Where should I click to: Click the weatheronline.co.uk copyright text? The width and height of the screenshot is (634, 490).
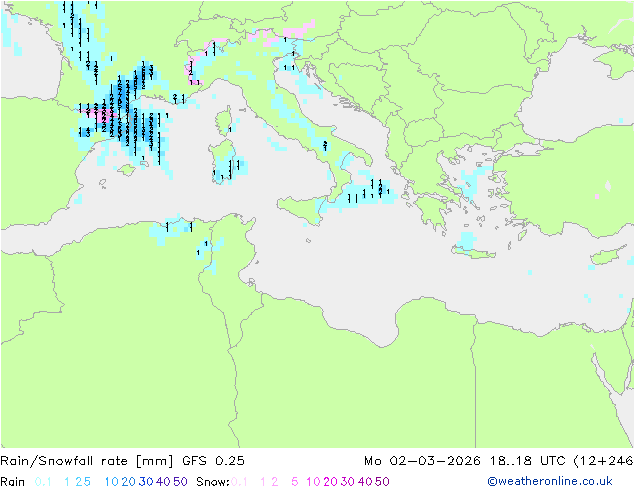coord(550,481)
